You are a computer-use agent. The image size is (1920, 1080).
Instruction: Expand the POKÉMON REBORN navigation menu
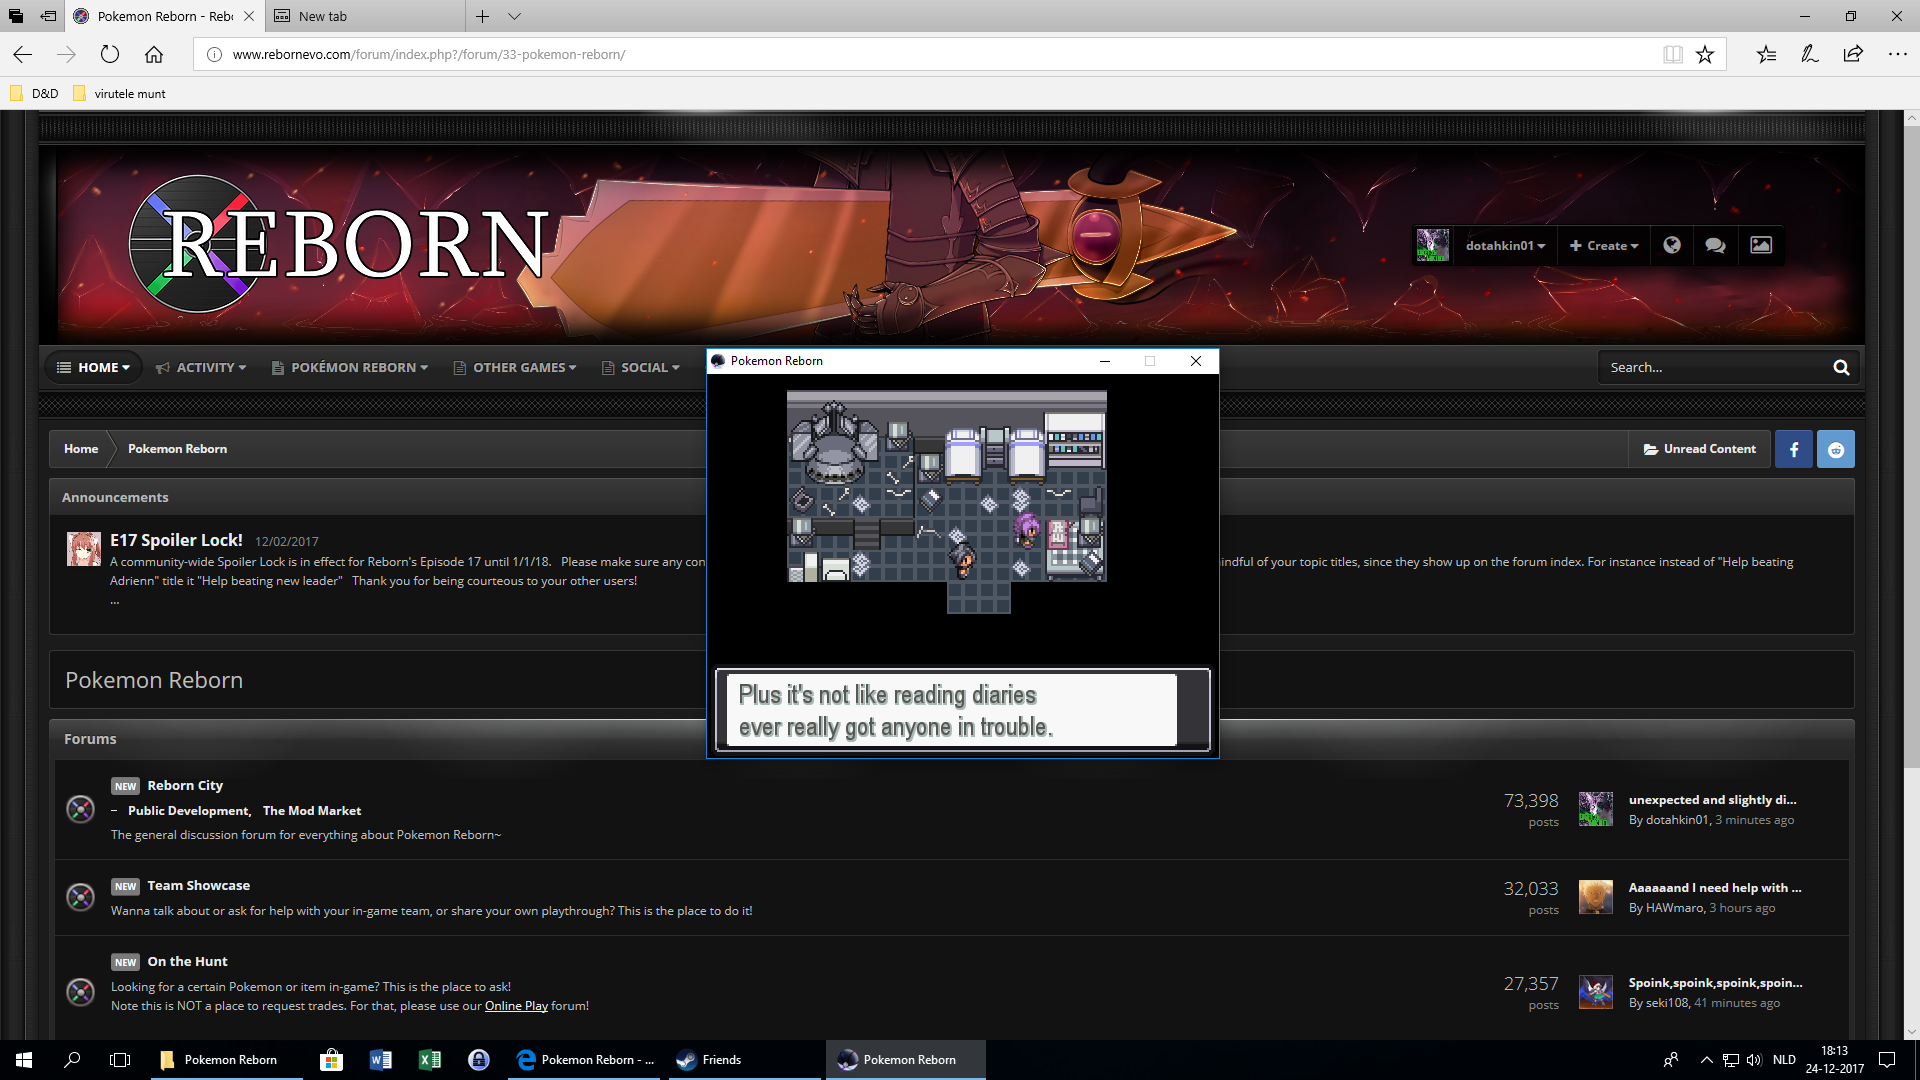click(350, 367)
